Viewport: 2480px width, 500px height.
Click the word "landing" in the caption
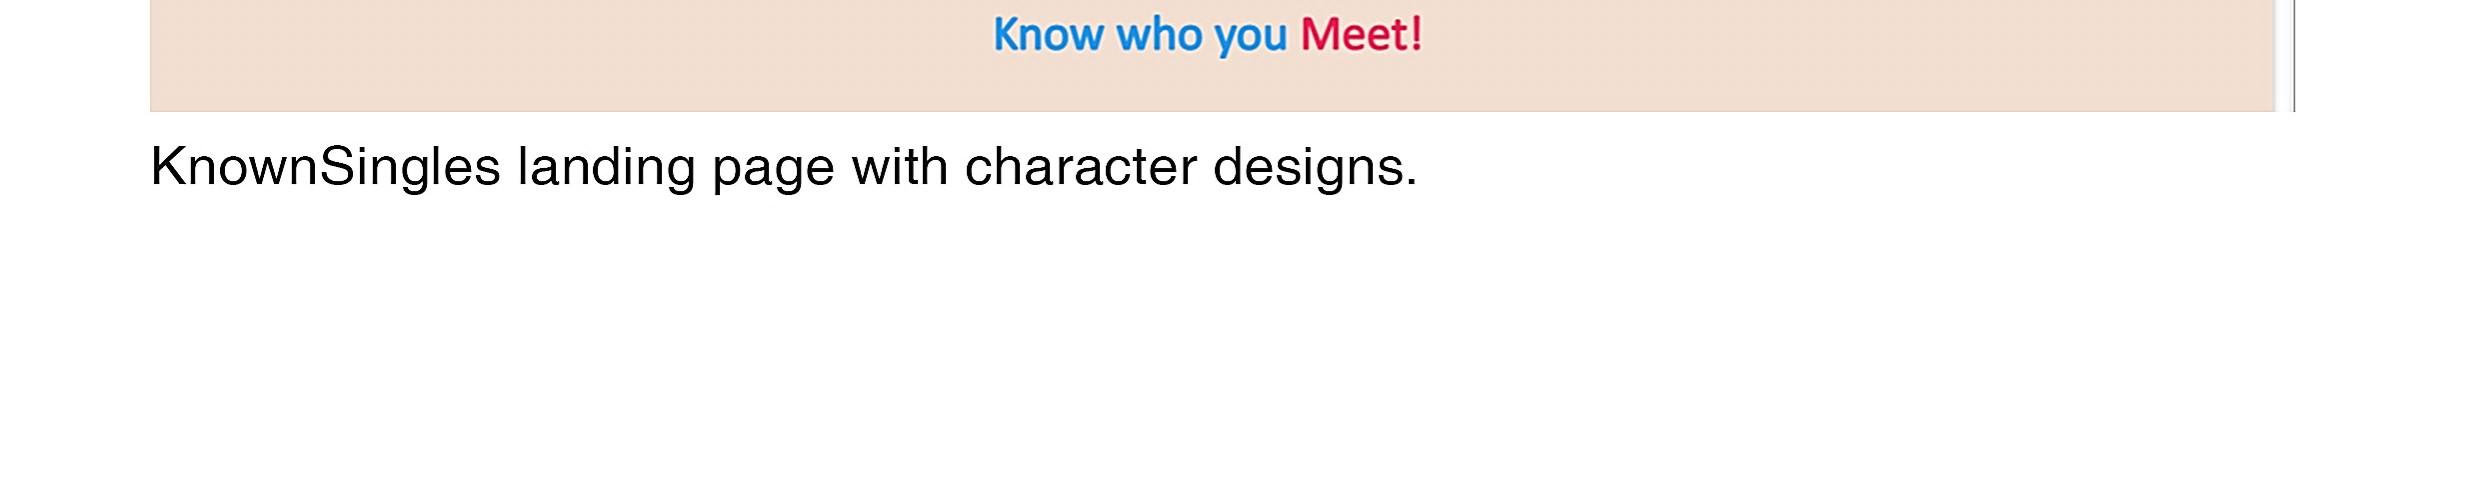[x=606, y=166]
